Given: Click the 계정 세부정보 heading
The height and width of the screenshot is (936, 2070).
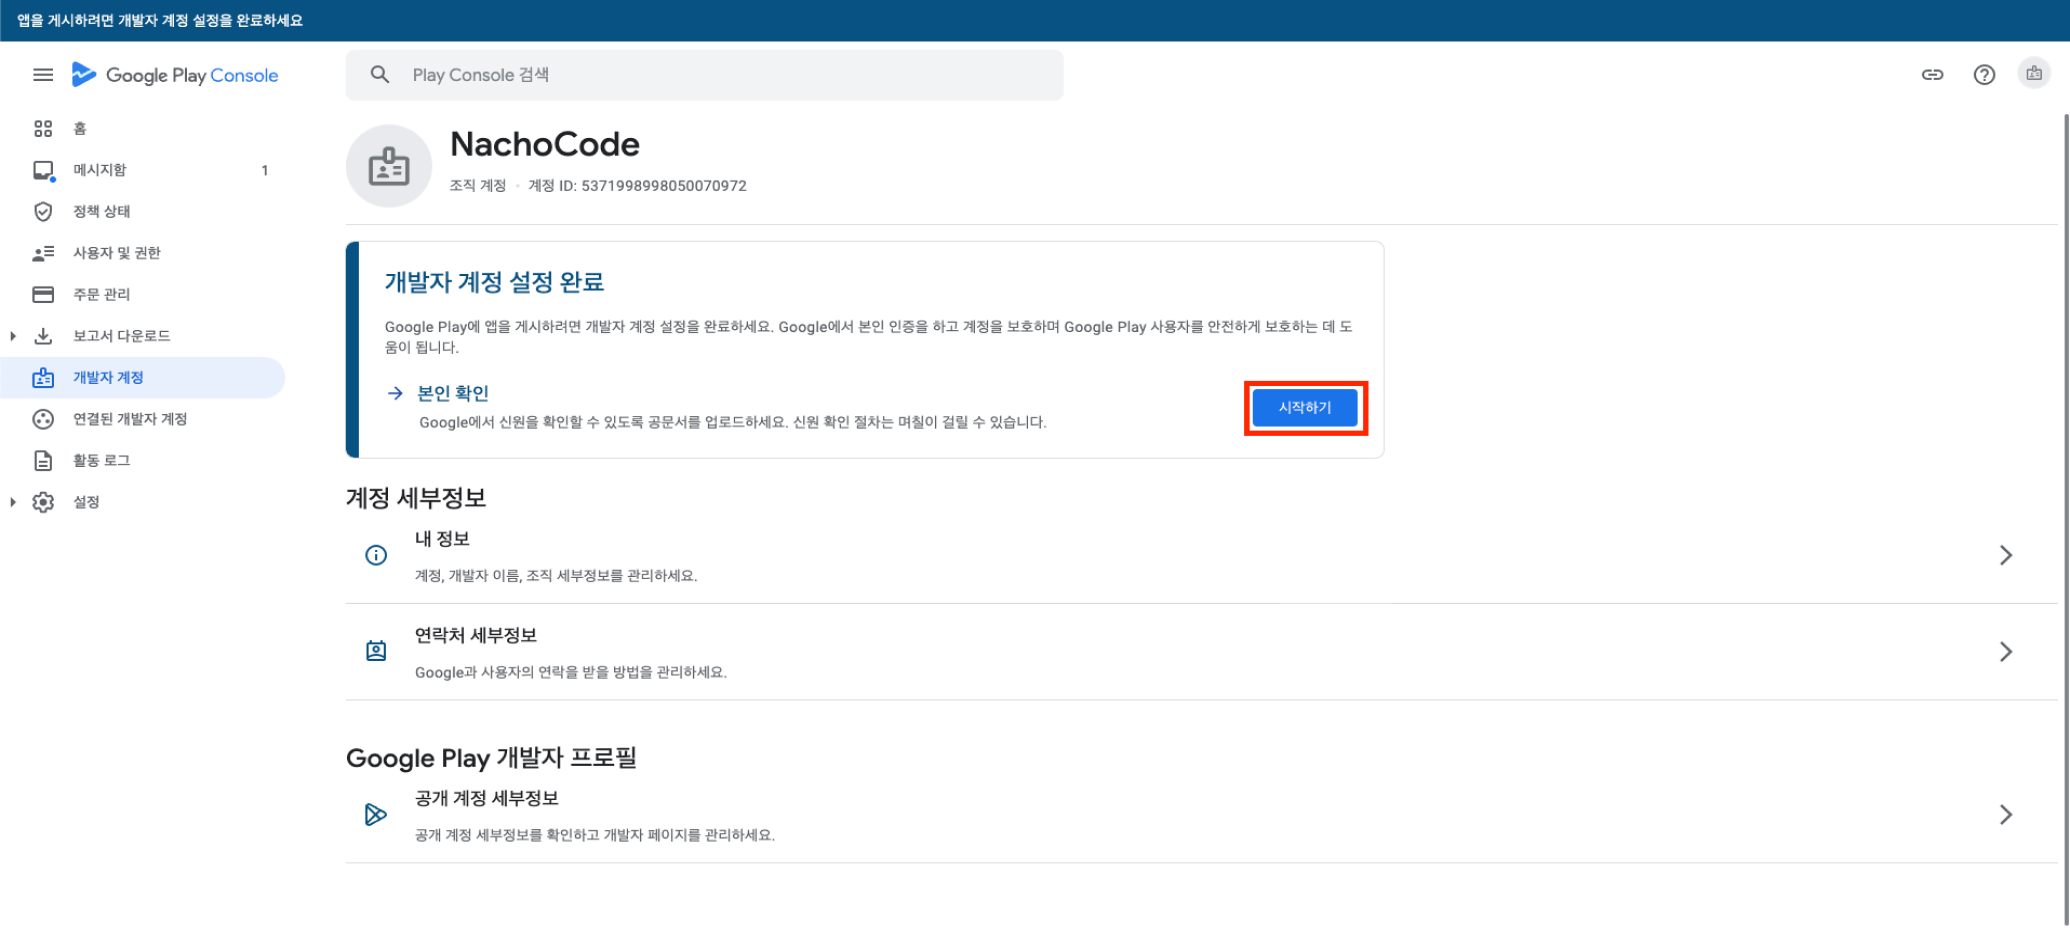Looking at the screenshot, I should pyautogui.click(x=416, y=498).
